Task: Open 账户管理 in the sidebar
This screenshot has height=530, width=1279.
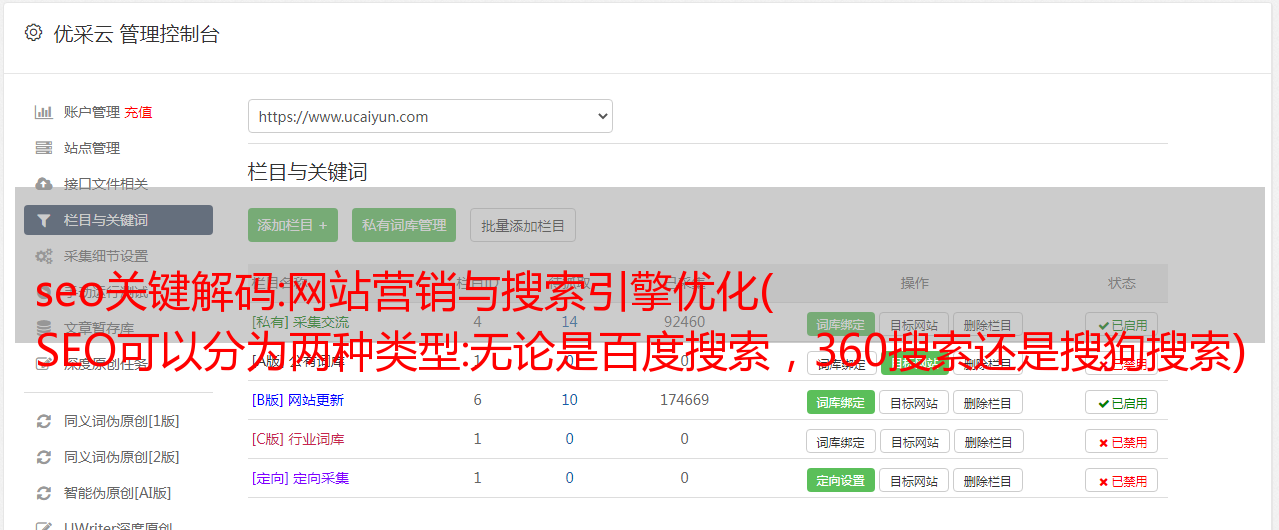Action: tap(92, 112)
